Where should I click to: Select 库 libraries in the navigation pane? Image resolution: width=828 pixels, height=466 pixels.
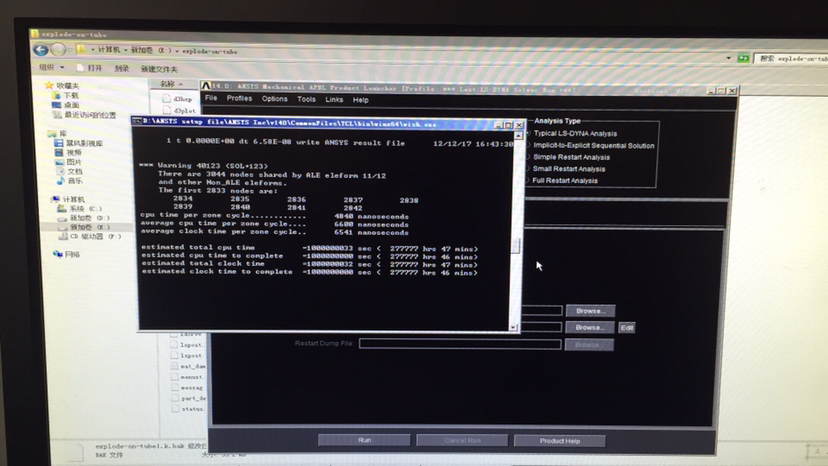(x=57, y=133)
